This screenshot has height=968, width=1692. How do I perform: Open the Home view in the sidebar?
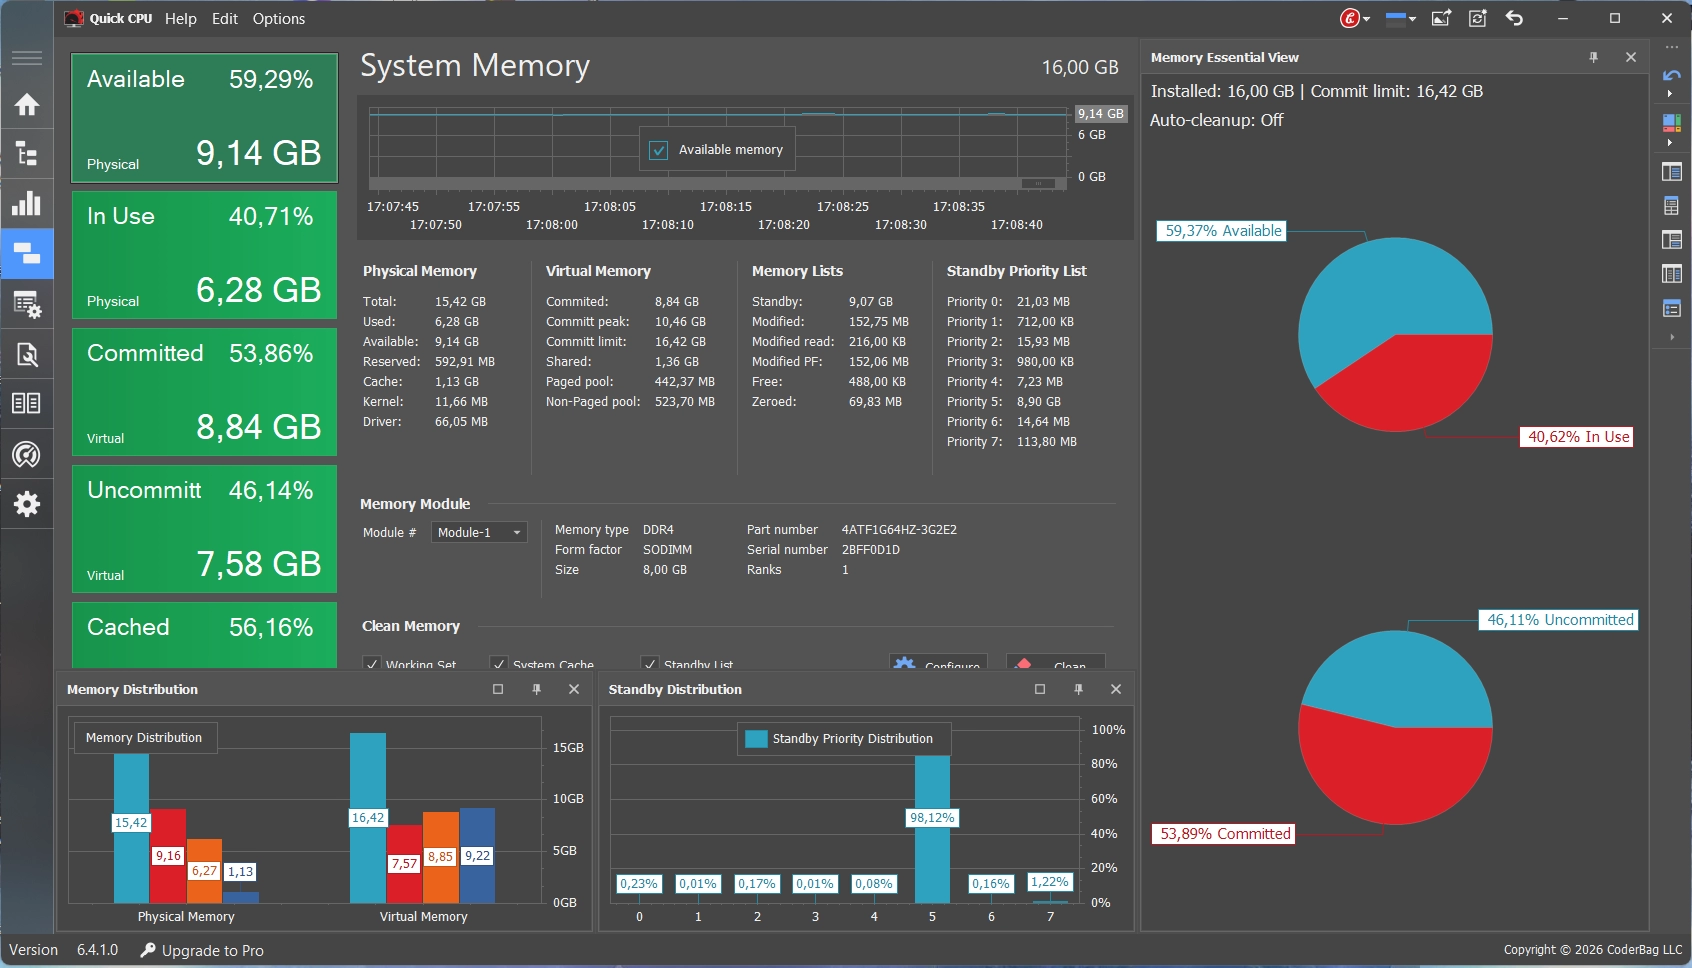pyautogui.click(x=27, y=105)
